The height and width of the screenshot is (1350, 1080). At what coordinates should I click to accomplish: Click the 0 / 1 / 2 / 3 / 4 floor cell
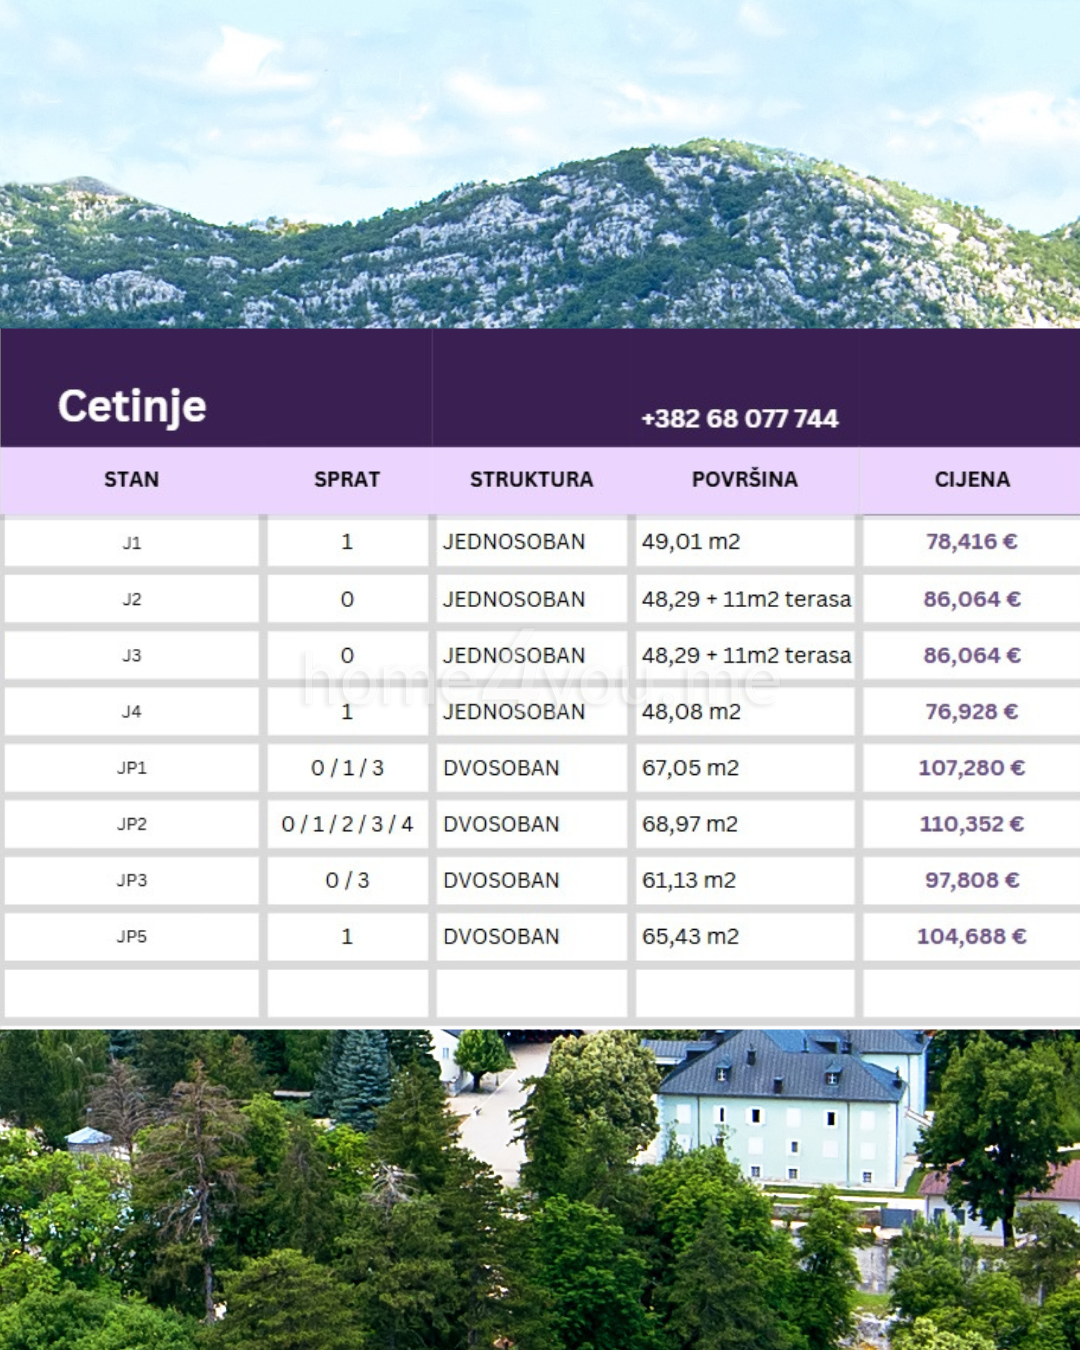pos(347,824)
